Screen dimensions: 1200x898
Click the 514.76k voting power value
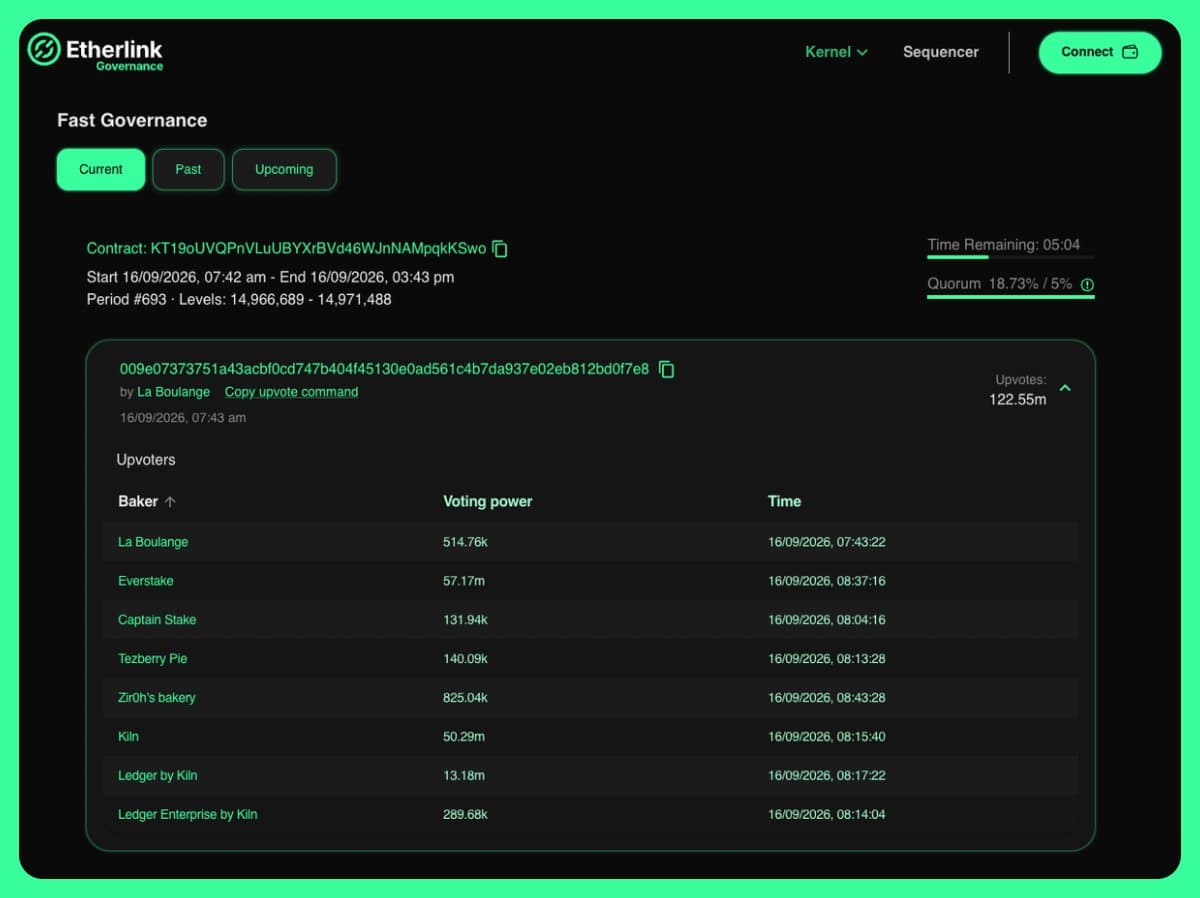pyautogui.click(x=465, y=542)
